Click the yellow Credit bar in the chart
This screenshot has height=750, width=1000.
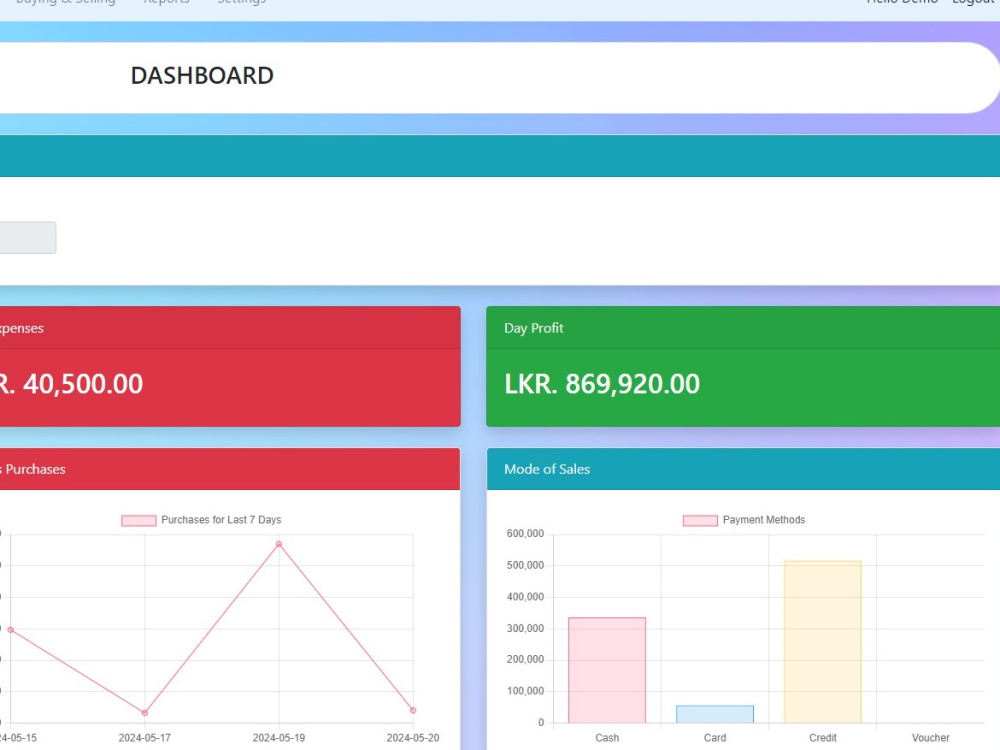(x=823, y=642)
